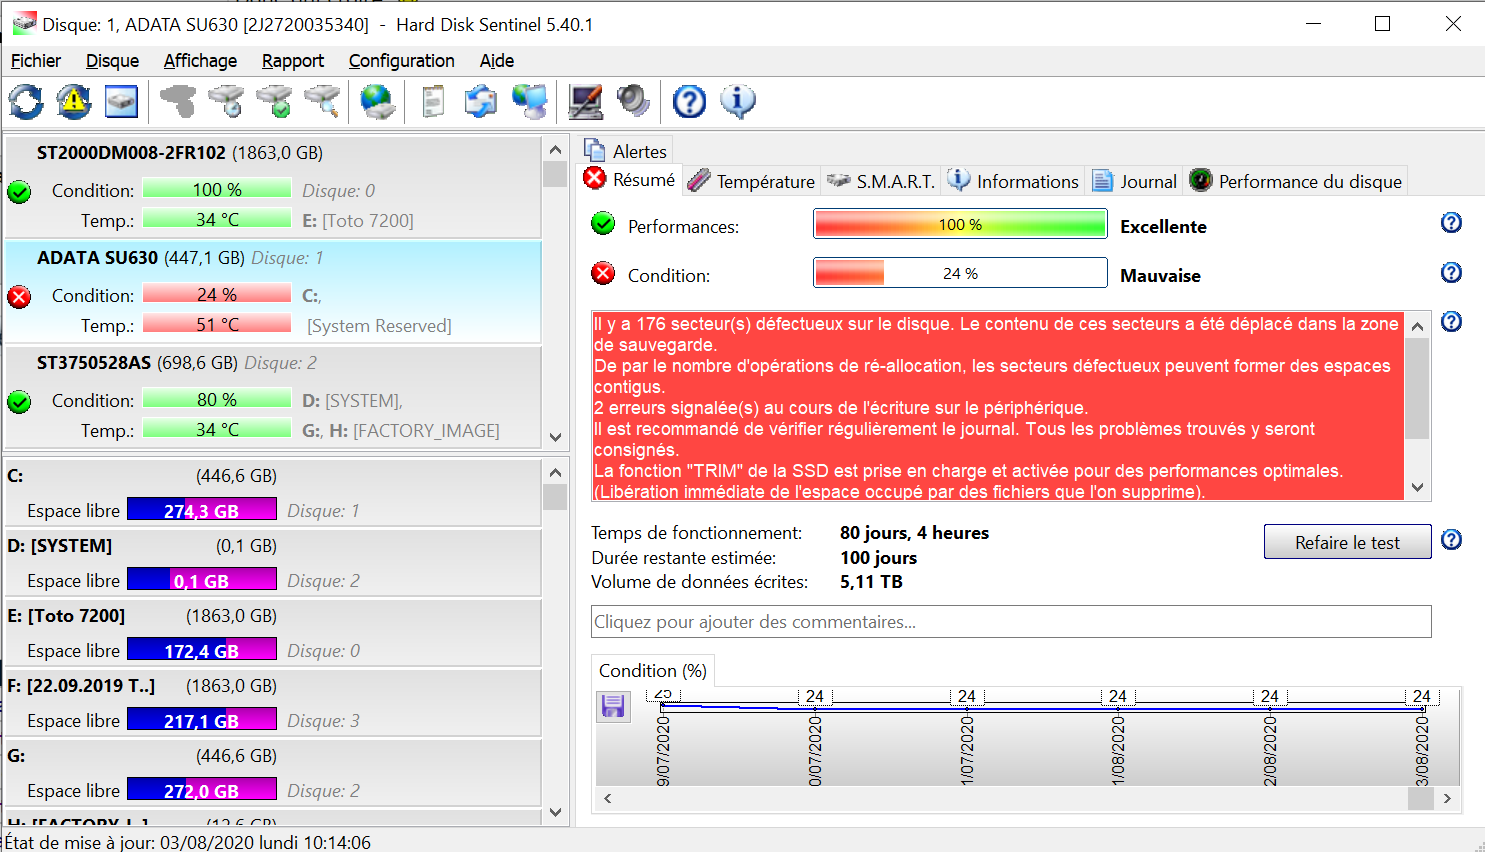Open the Configuration menu
This screenshot has height=852, width=1485.
pyautogui.click(x=401, y=61)
